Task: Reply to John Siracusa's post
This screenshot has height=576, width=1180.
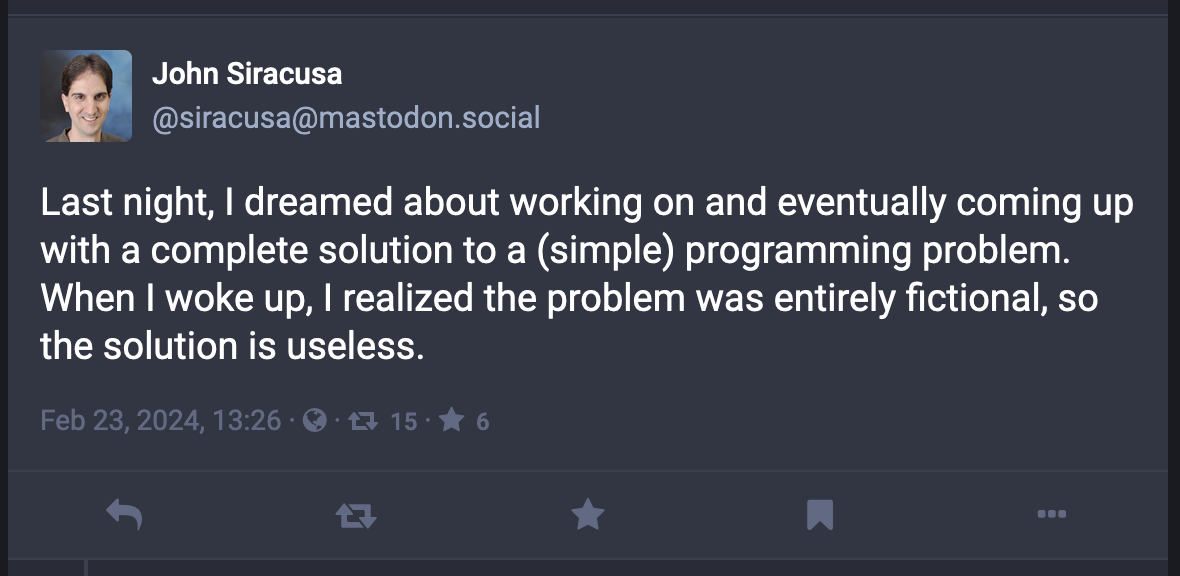Action: [x=124, y=515]
